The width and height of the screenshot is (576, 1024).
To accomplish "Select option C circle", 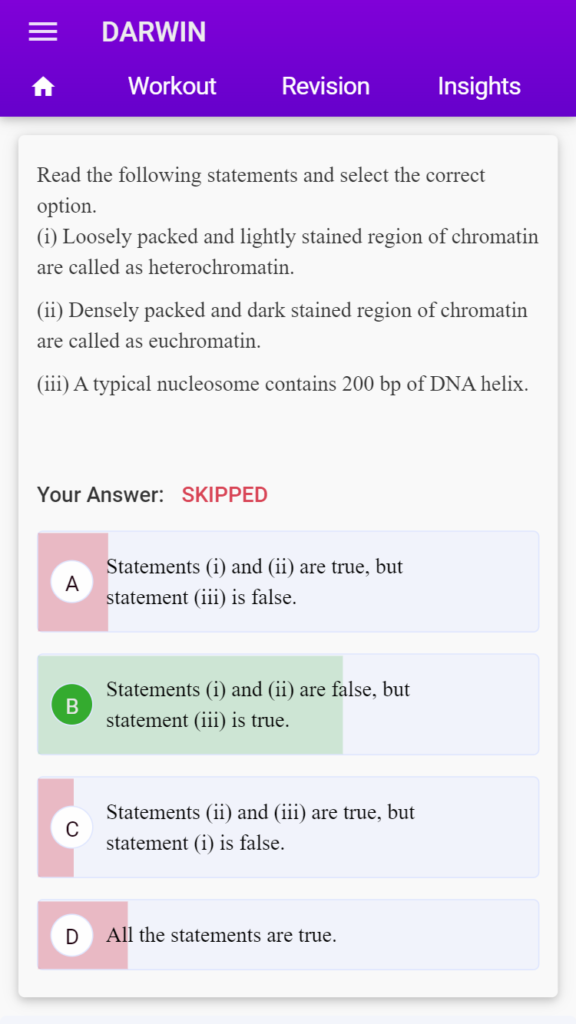I will pyautogui.click(x=72, y=827).
